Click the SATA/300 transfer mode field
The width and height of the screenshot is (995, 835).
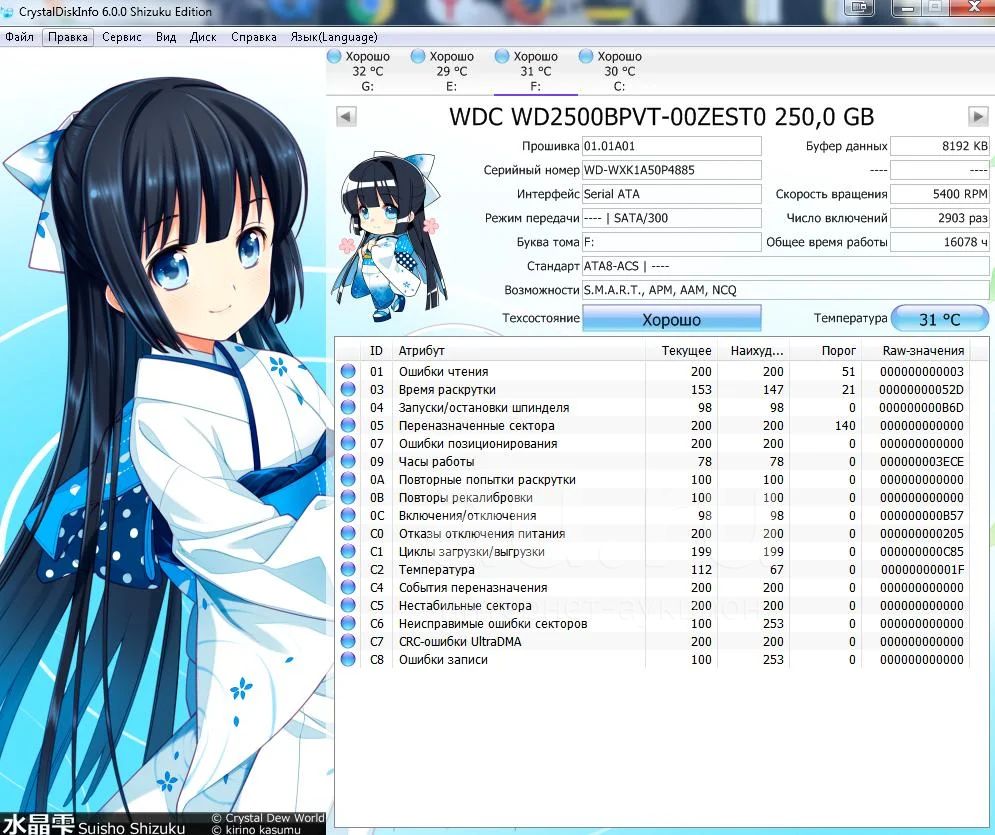click(x=671, y=218)
